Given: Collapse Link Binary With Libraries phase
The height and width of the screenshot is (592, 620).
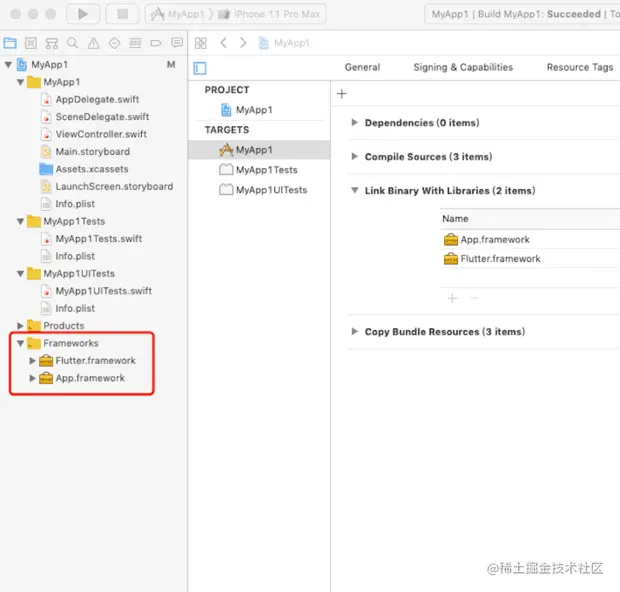Looking at the screenshot, I should tap(355, 191).
